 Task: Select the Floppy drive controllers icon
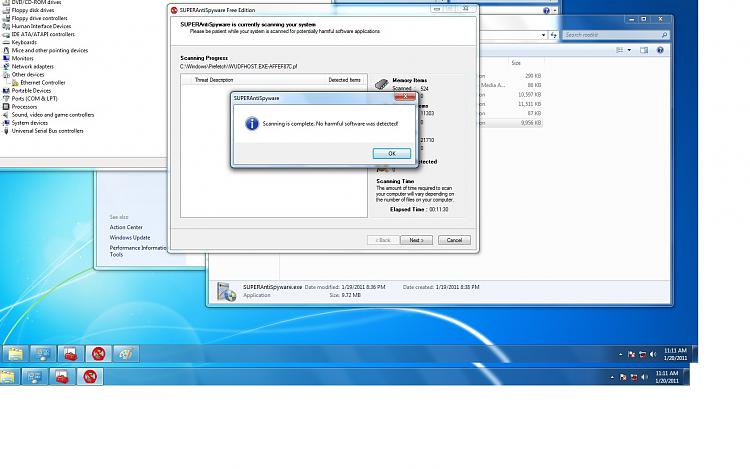[x=6, y=18]
